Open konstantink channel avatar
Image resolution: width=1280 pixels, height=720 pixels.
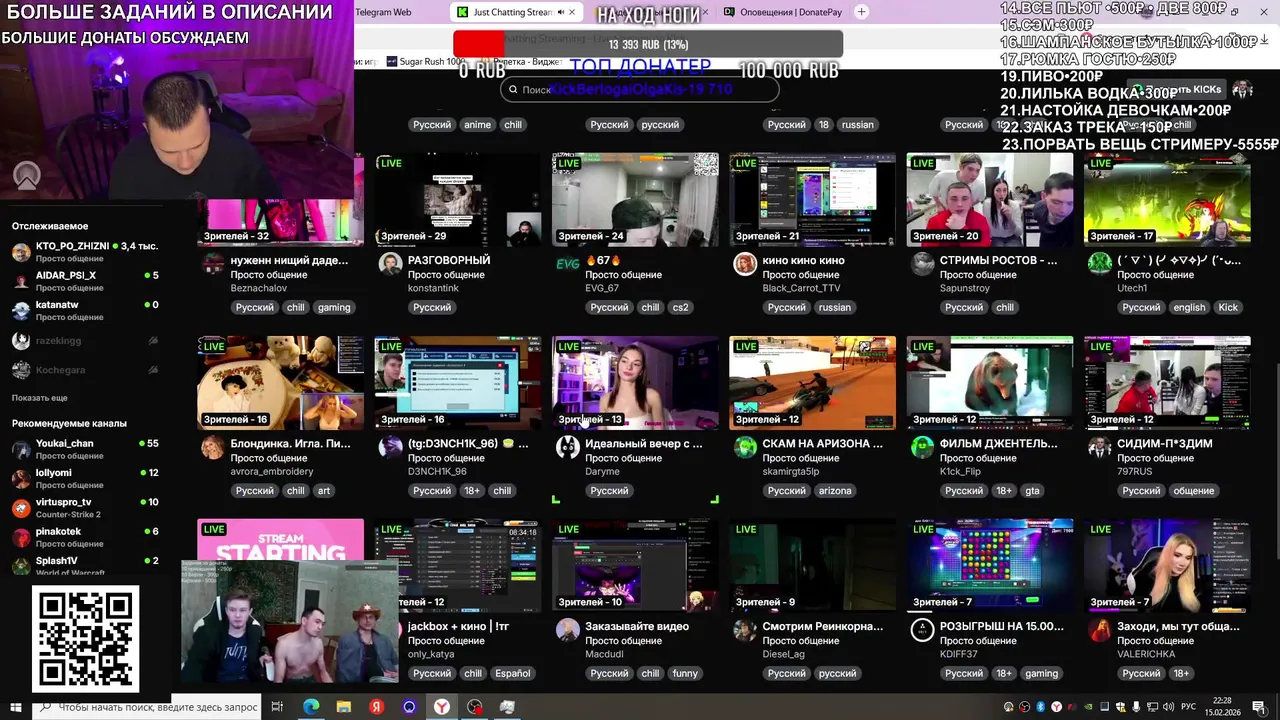pyautogui.click(x=390, y=264)
